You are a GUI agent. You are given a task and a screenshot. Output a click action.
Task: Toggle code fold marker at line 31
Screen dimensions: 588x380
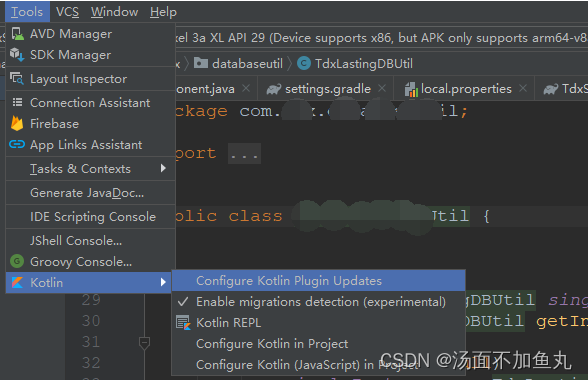coord(144,342)
